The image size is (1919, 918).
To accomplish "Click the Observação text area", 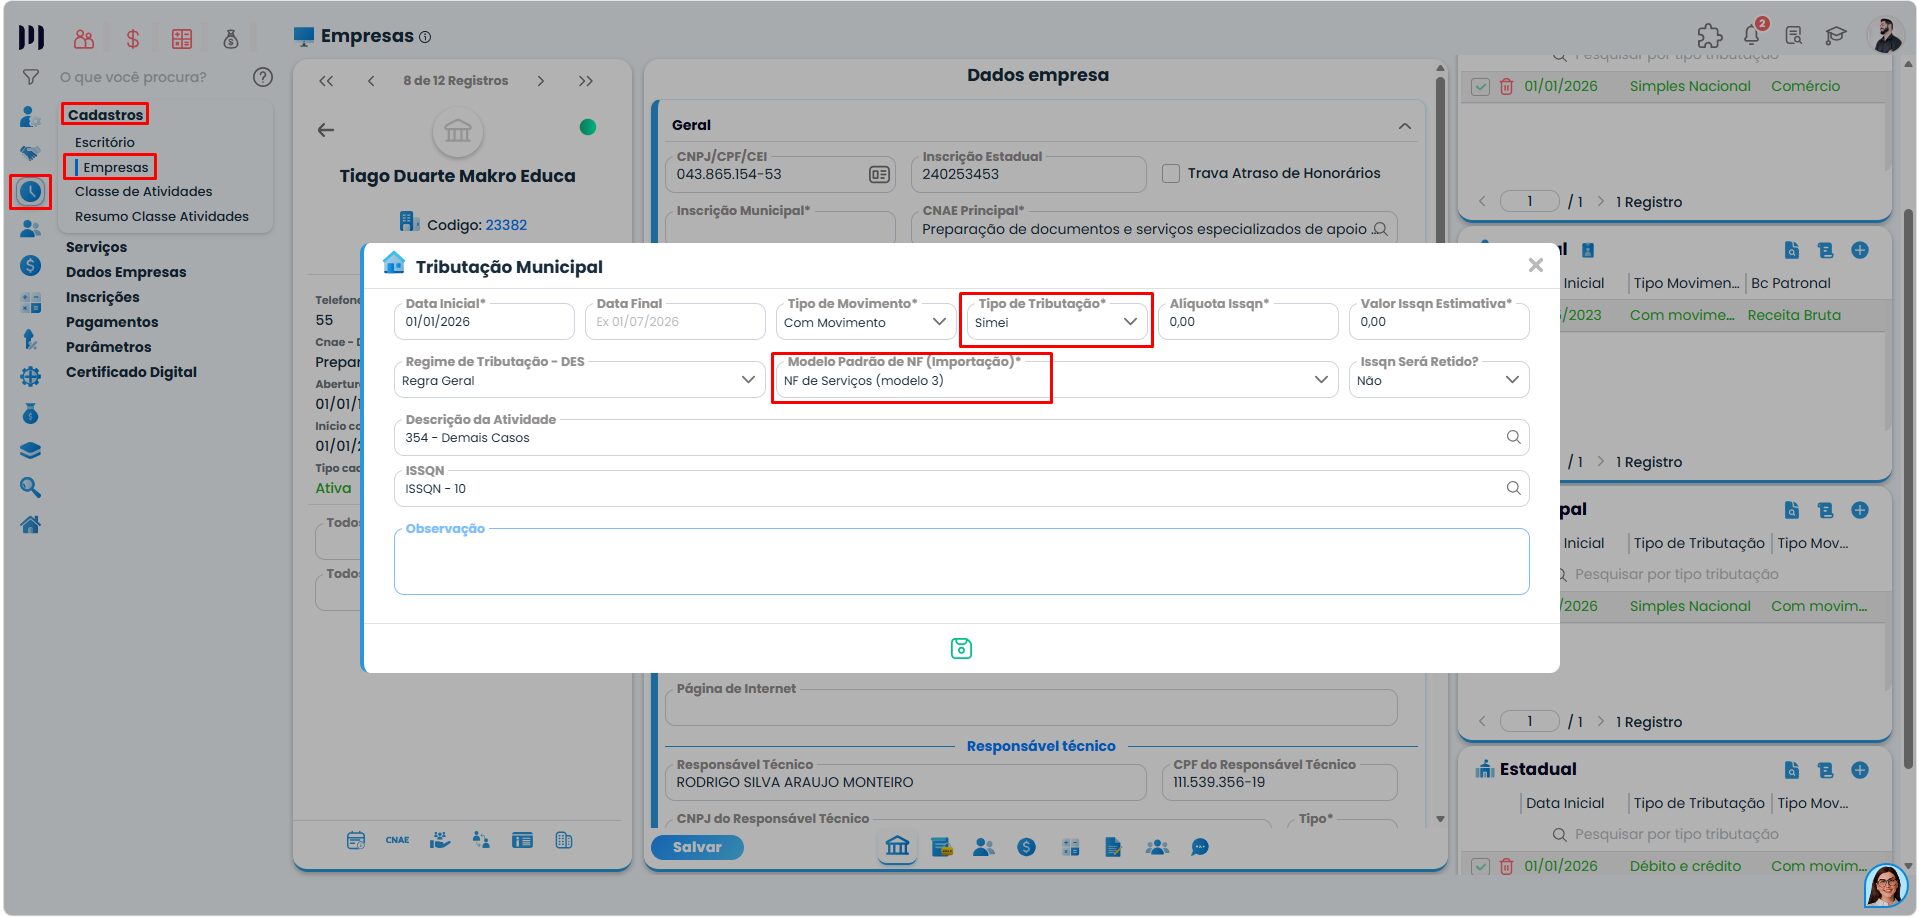I will (961, 562).
